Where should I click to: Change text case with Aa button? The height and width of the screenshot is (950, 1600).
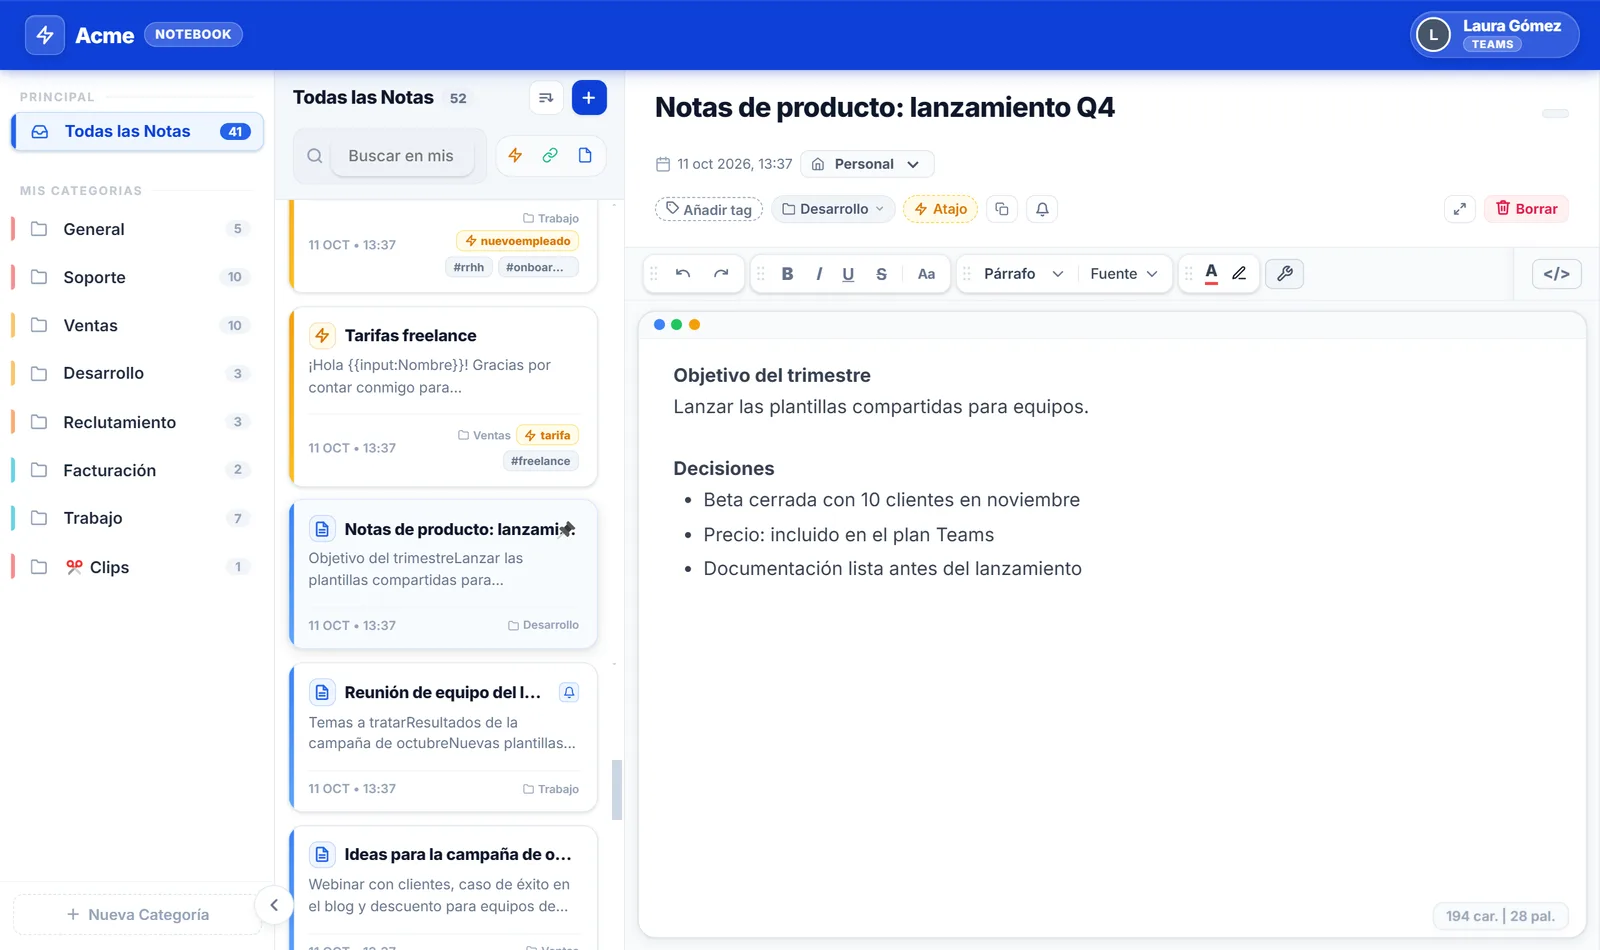coord(927,274)
